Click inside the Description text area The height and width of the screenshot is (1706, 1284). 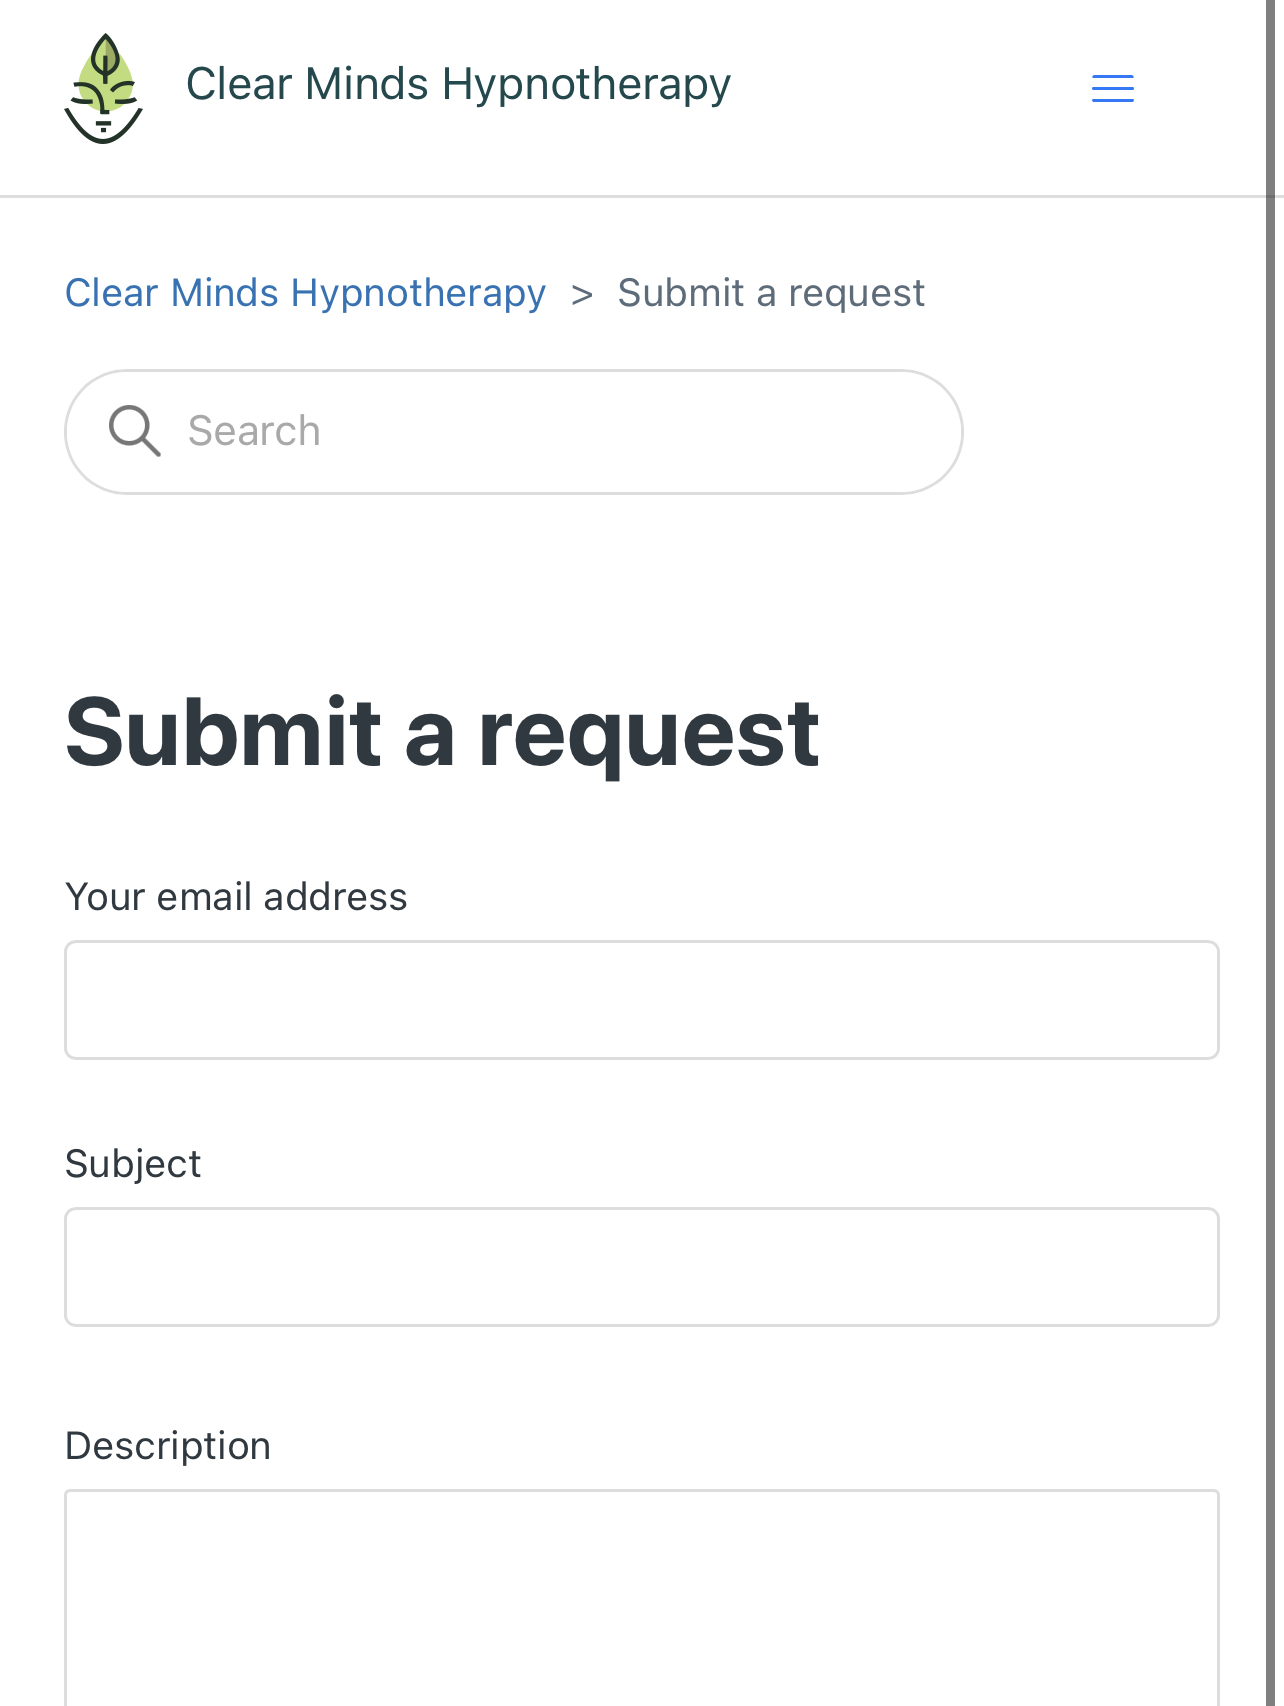642,1597
